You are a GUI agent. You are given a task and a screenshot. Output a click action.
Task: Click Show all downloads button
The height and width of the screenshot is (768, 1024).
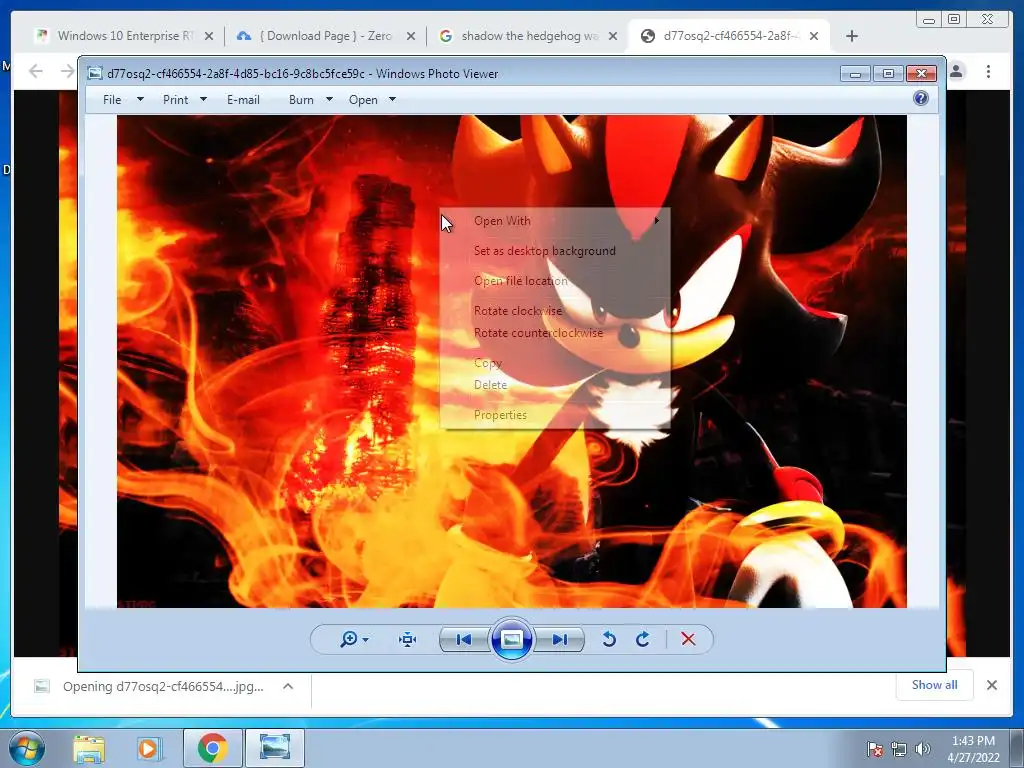[935, 685]
